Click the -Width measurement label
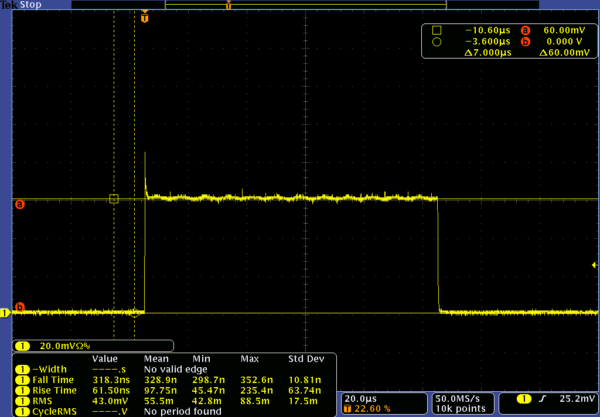600x417 pixels. pos(50,370)
